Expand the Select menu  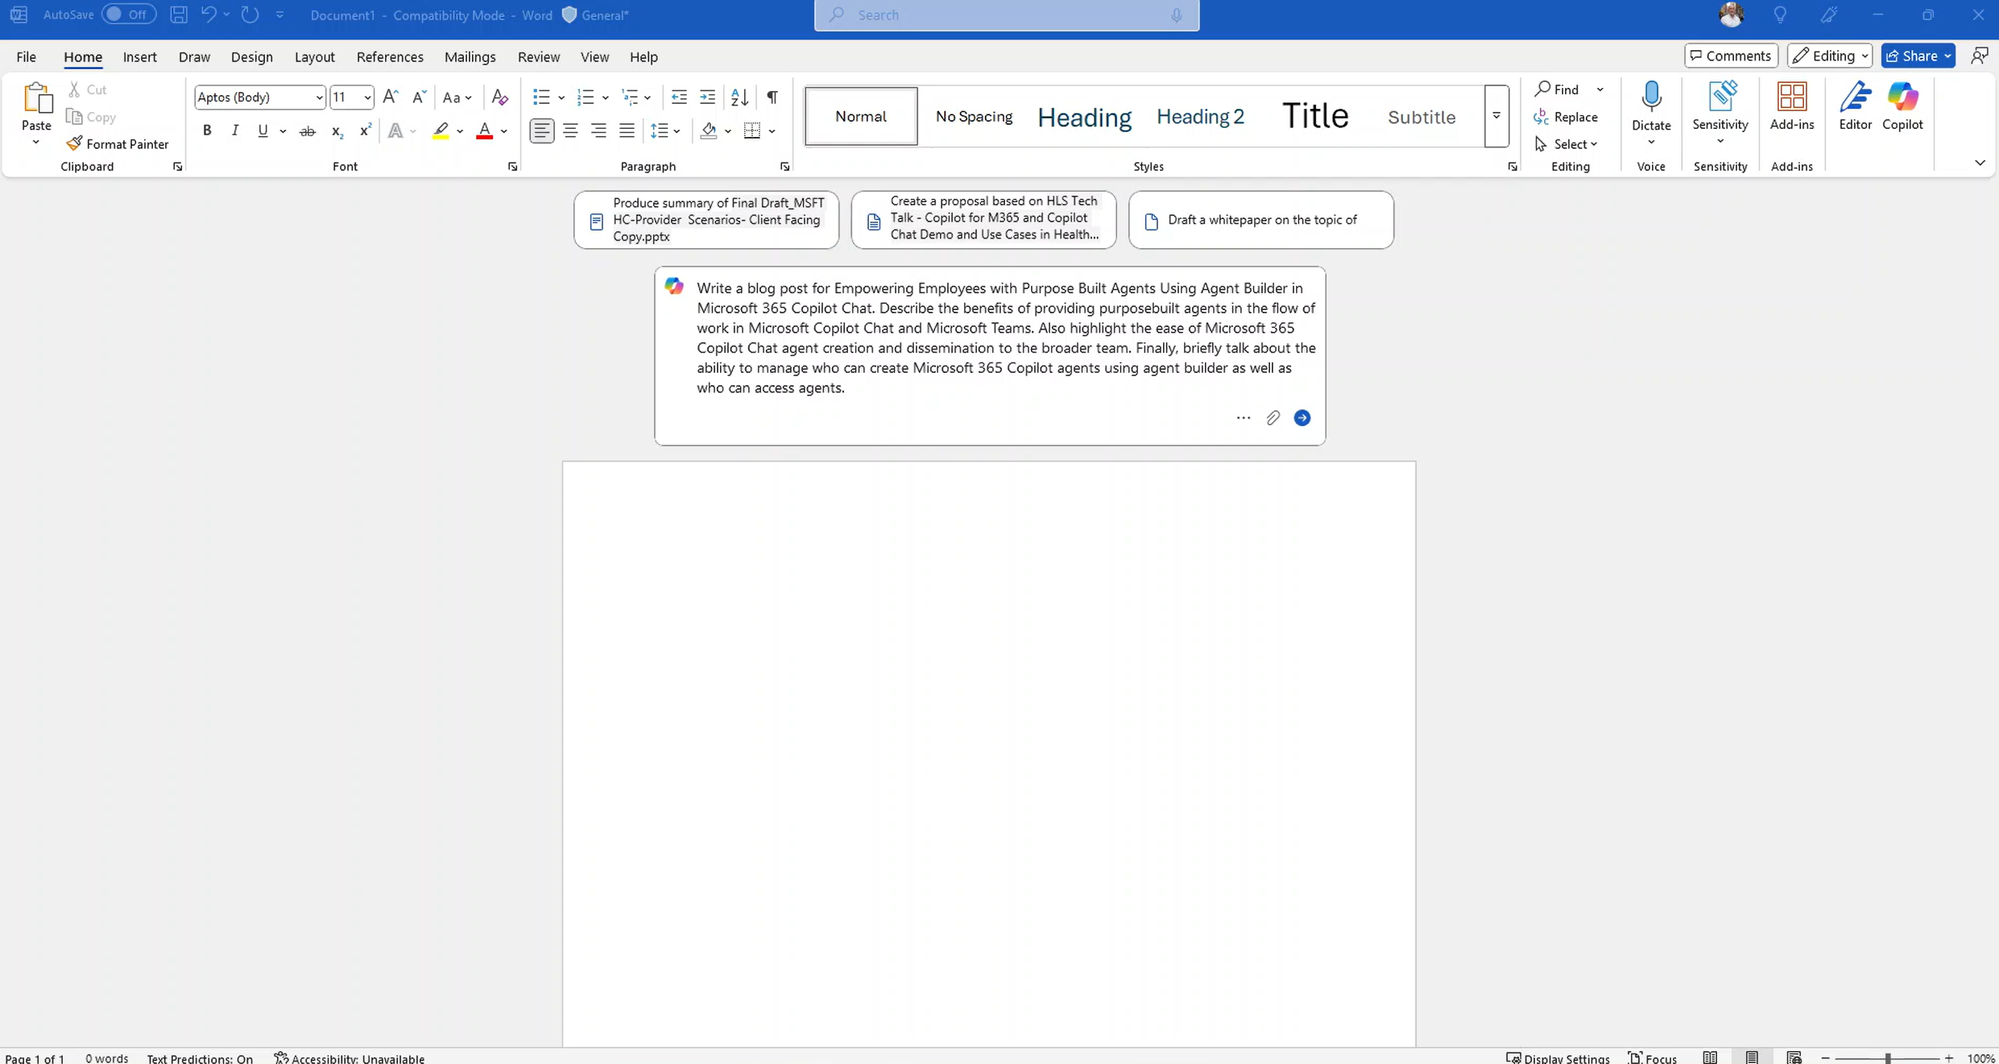[x=1566, y=144]
